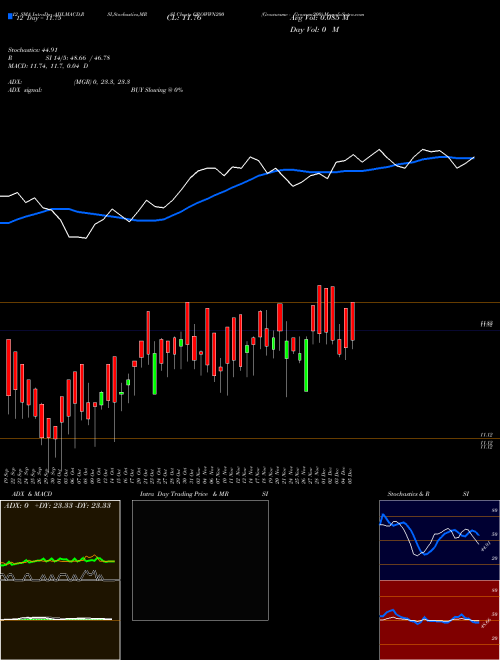Click the 'Stochastics & R' panel title
Image resolution: width=500 pixels, height=660 pixels.
pos(408,494)
